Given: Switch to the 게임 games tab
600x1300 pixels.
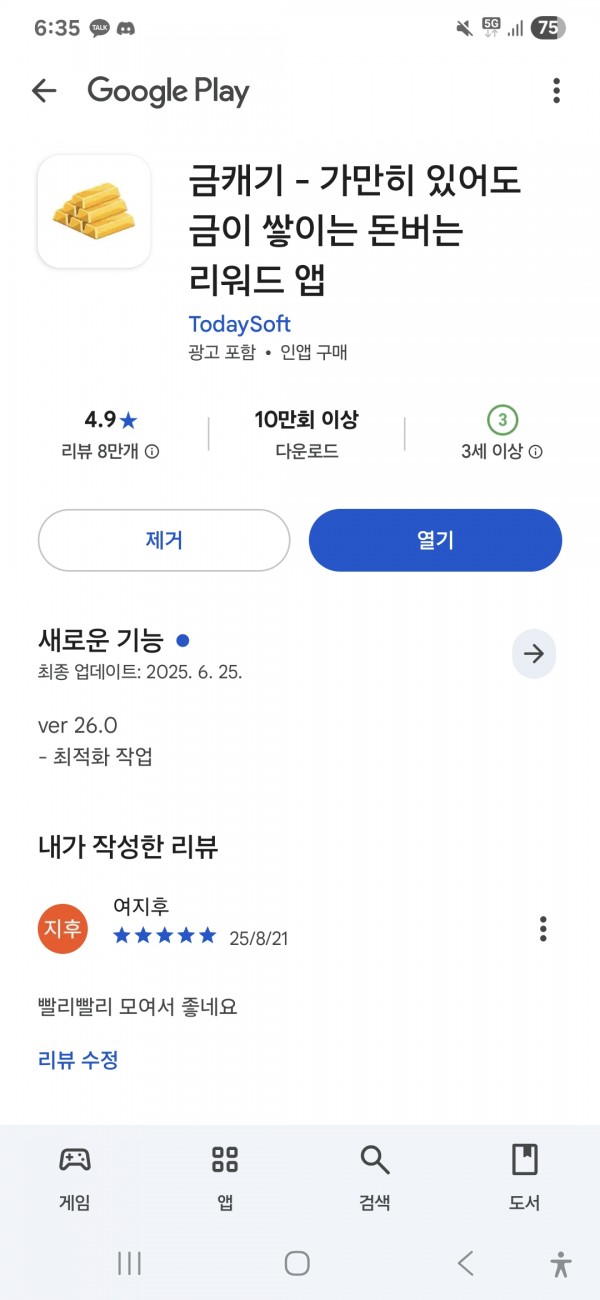Looking at the screenshot, I should (75, 1178).
